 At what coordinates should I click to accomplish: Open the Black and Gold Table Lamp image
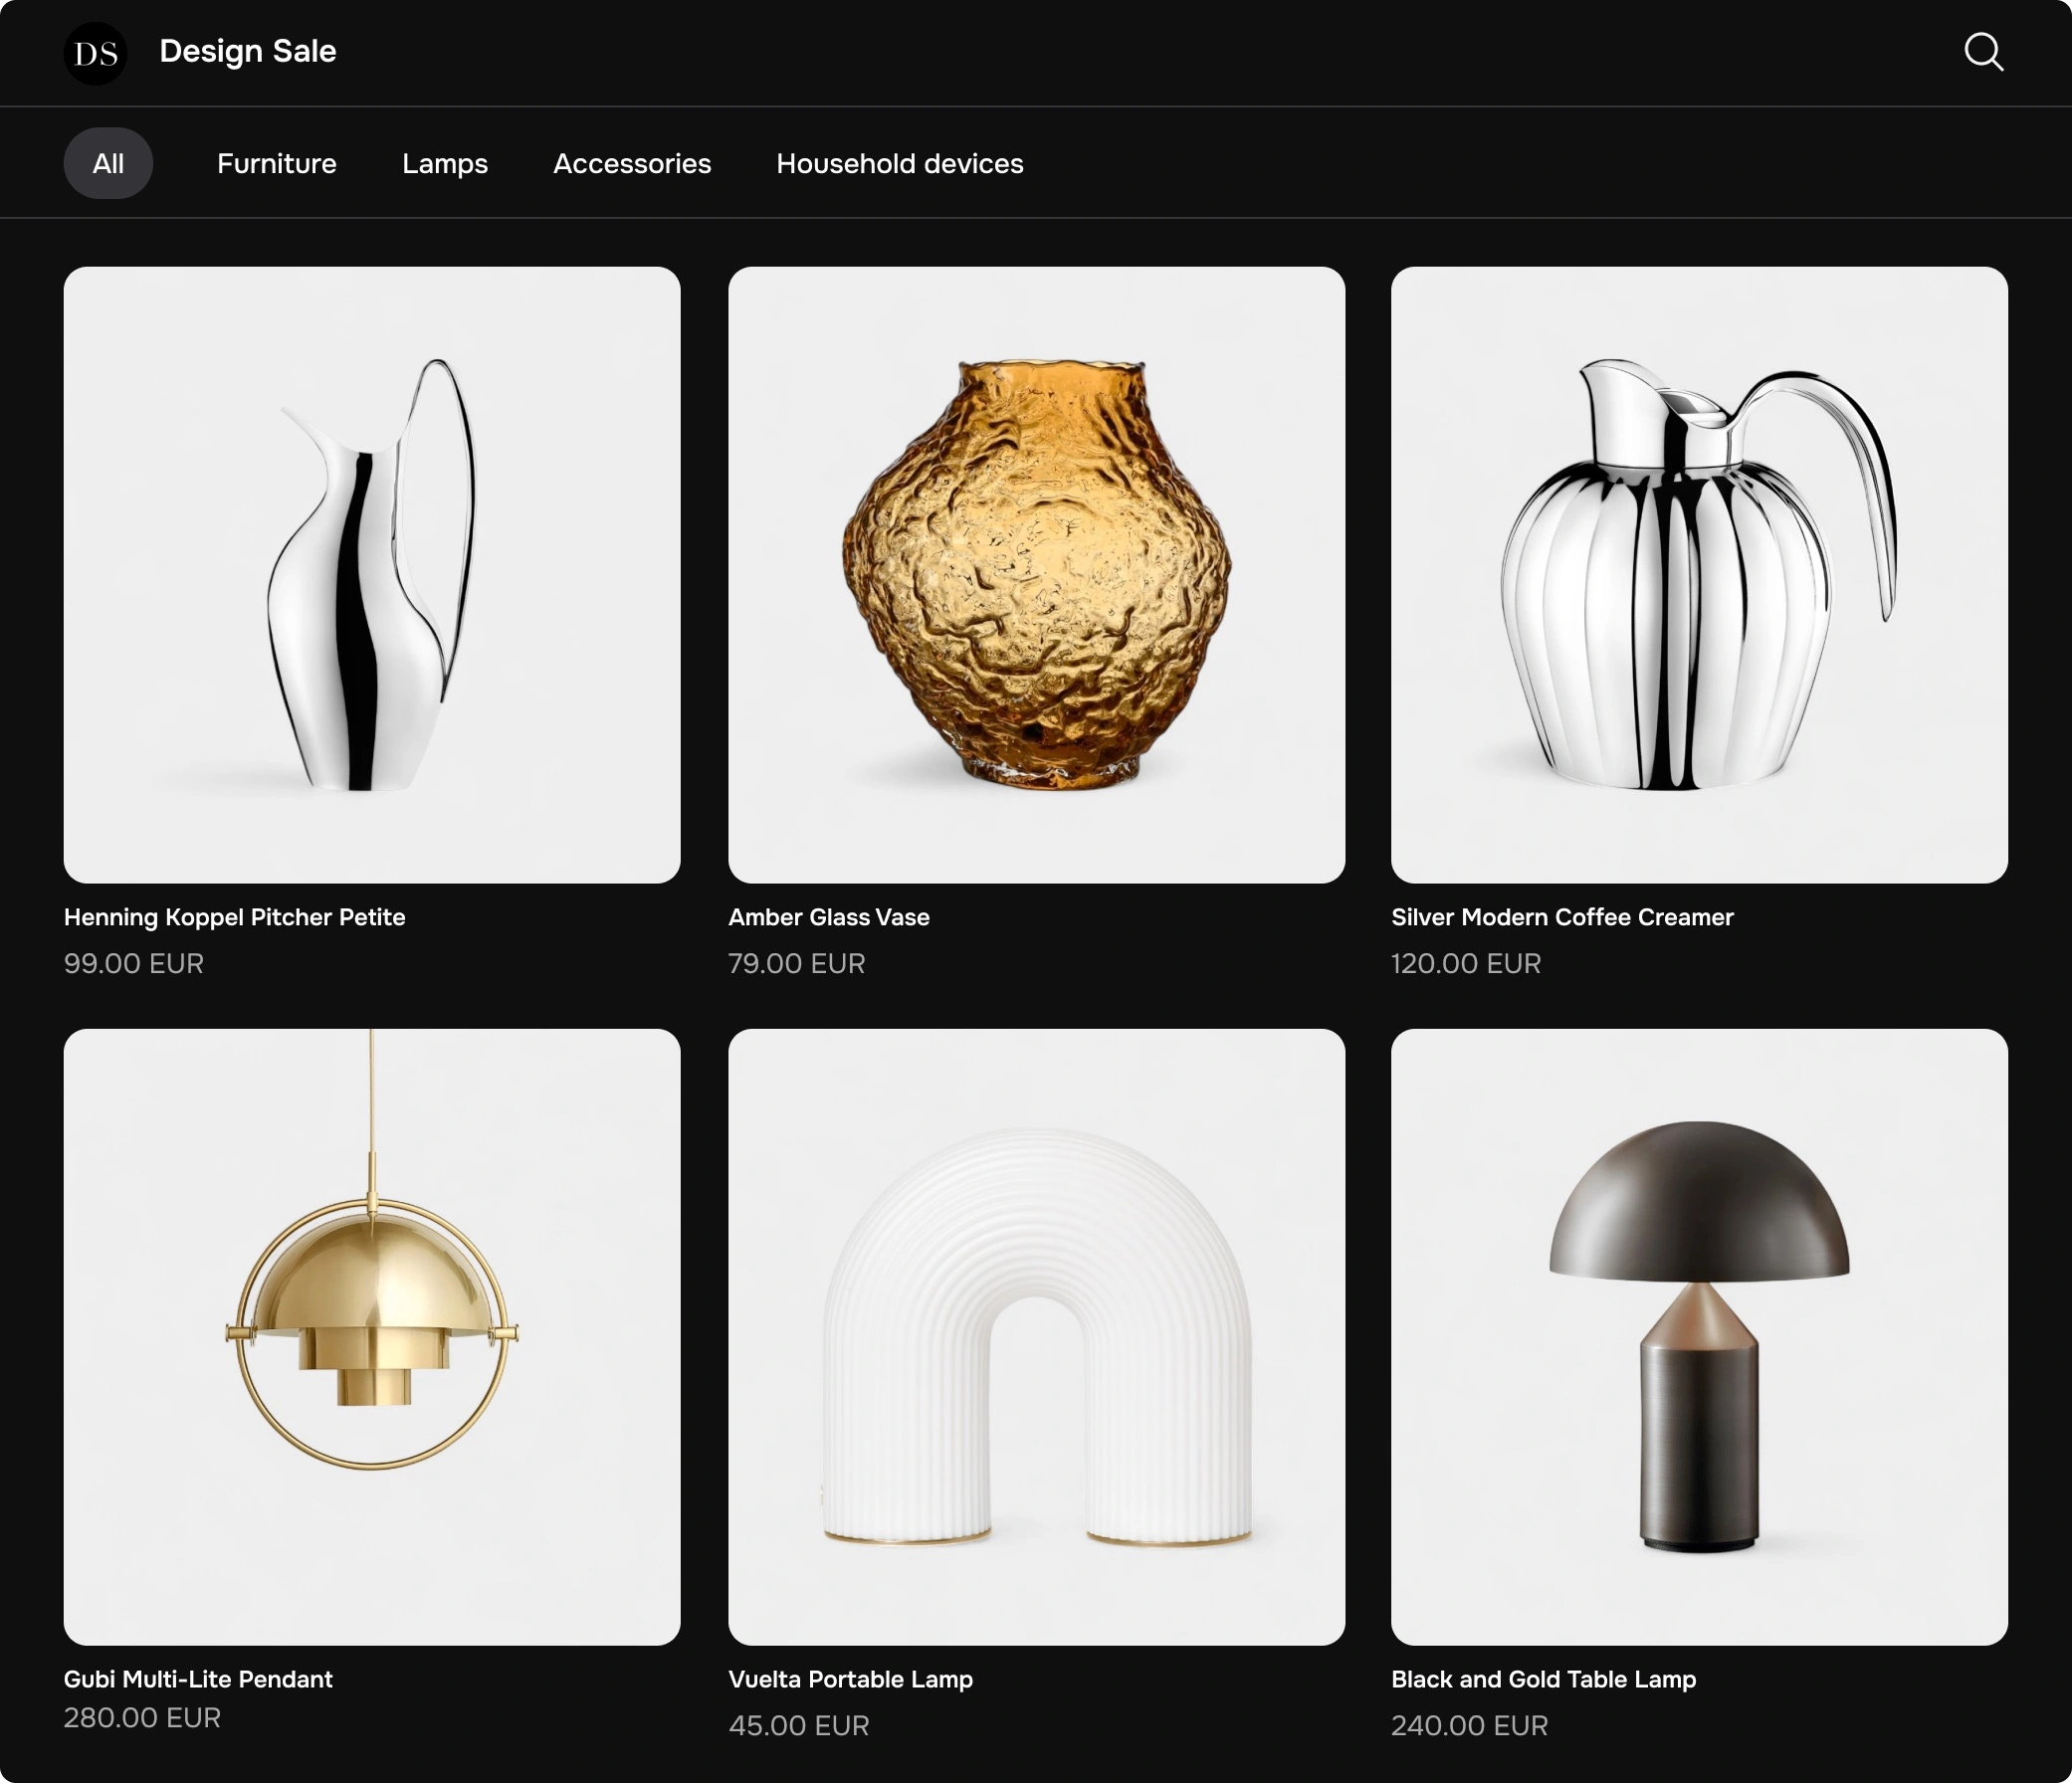(1698, 1336)
